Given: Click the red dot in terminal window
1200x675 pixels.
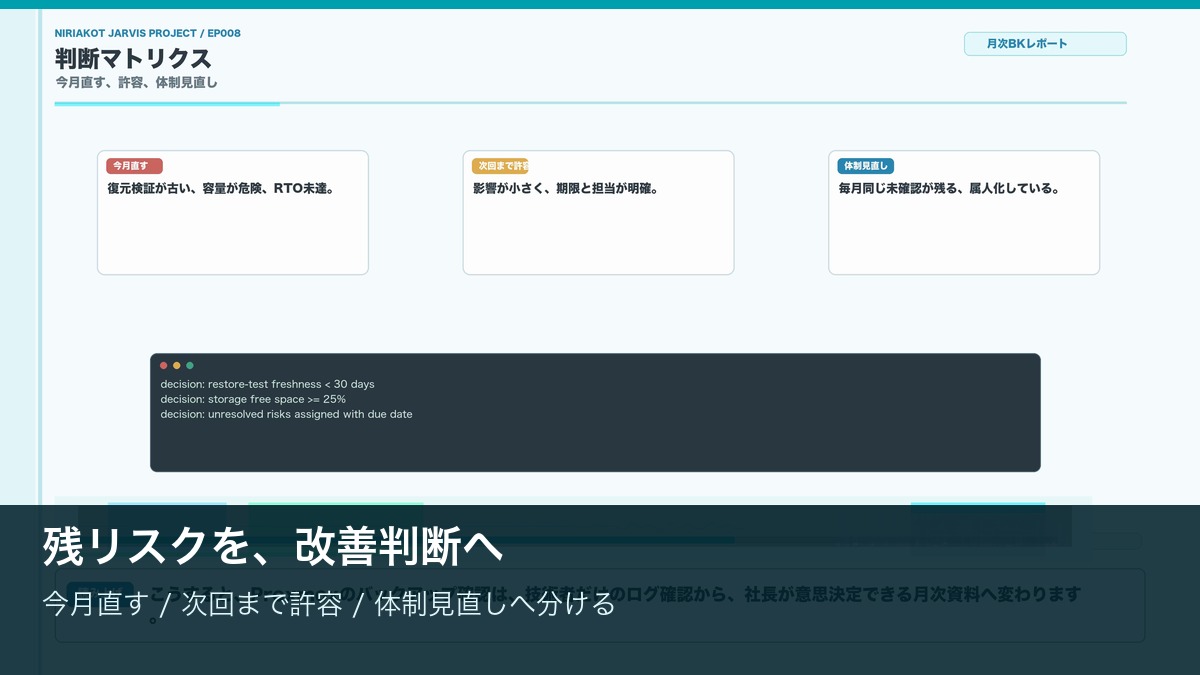Looking at the screenshot, I should click(164, 366).
